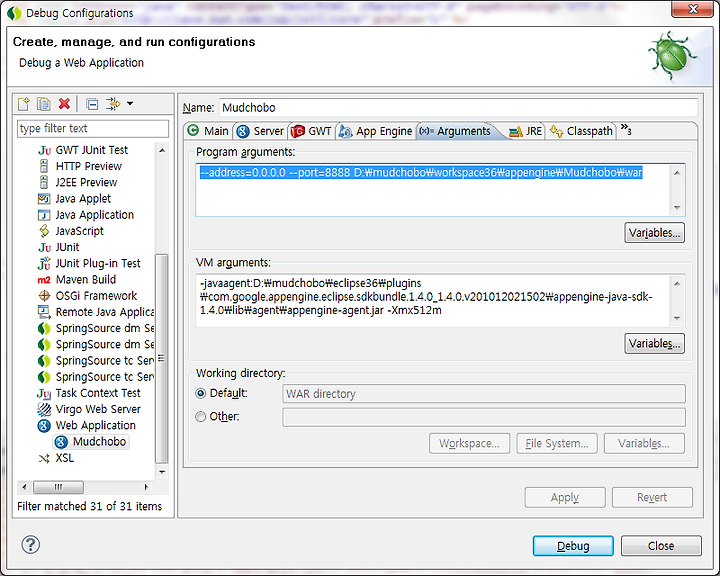This screenshot has height=576, width=720.
Task: Click the help question mark icon
Action: point(30,545)
